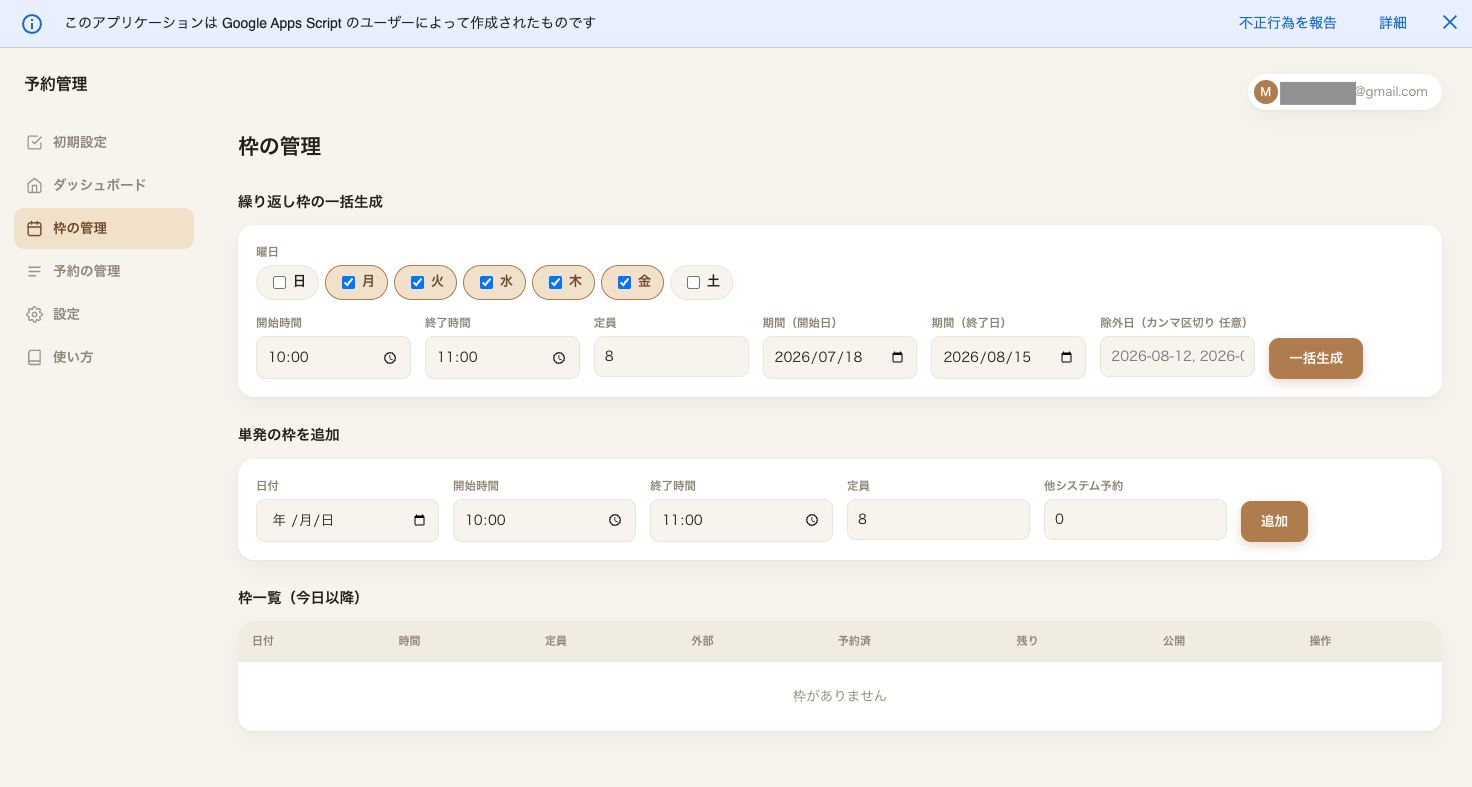The height and width of the screenshot is (787, 1472).
Task: Open the clock picker in the bulk 終了時間 field
Action: coord(559,357)
